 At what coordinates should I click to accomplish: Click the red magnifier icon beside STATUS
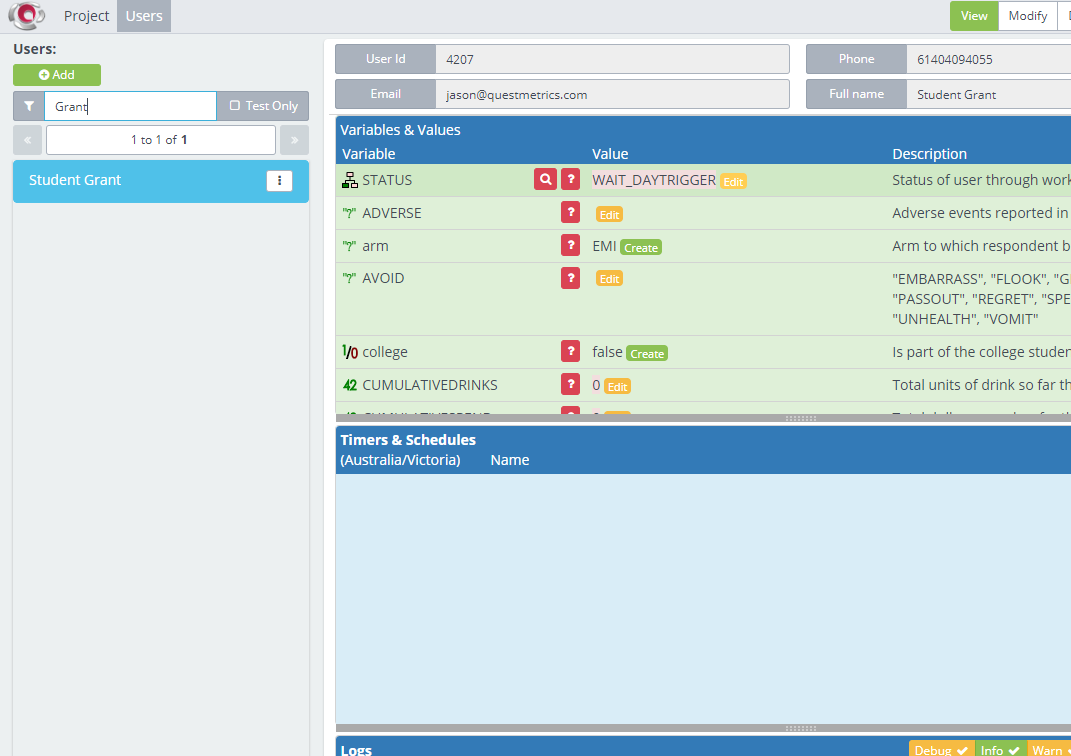(545, 180)
